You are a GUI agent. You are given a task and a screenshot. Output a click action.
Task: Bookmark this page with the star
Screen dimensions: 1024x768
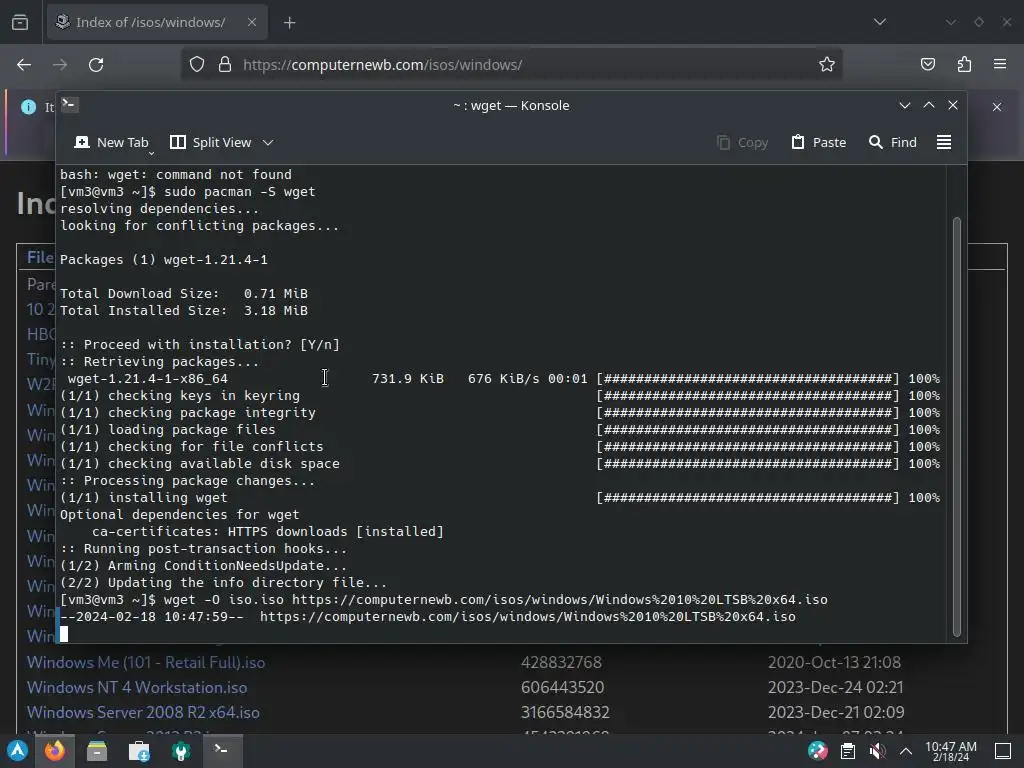(827, 65)
